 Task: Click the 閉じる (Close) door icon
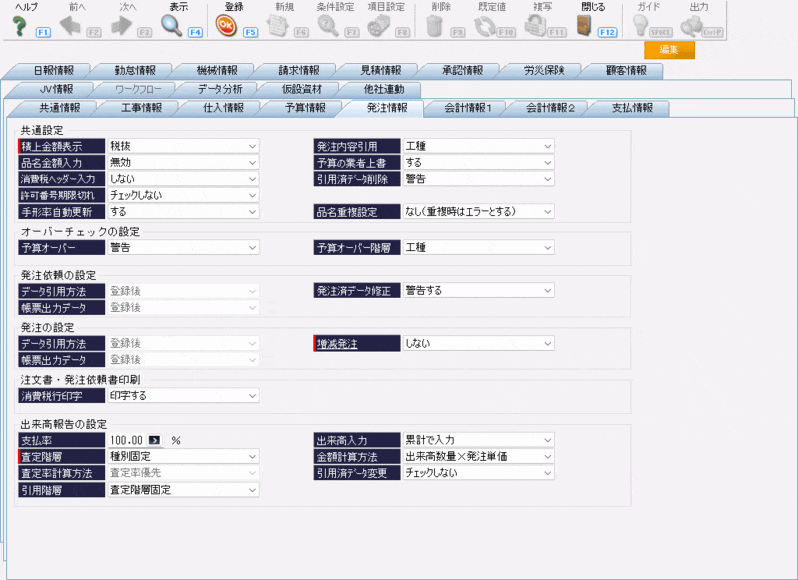click(591, 26)
